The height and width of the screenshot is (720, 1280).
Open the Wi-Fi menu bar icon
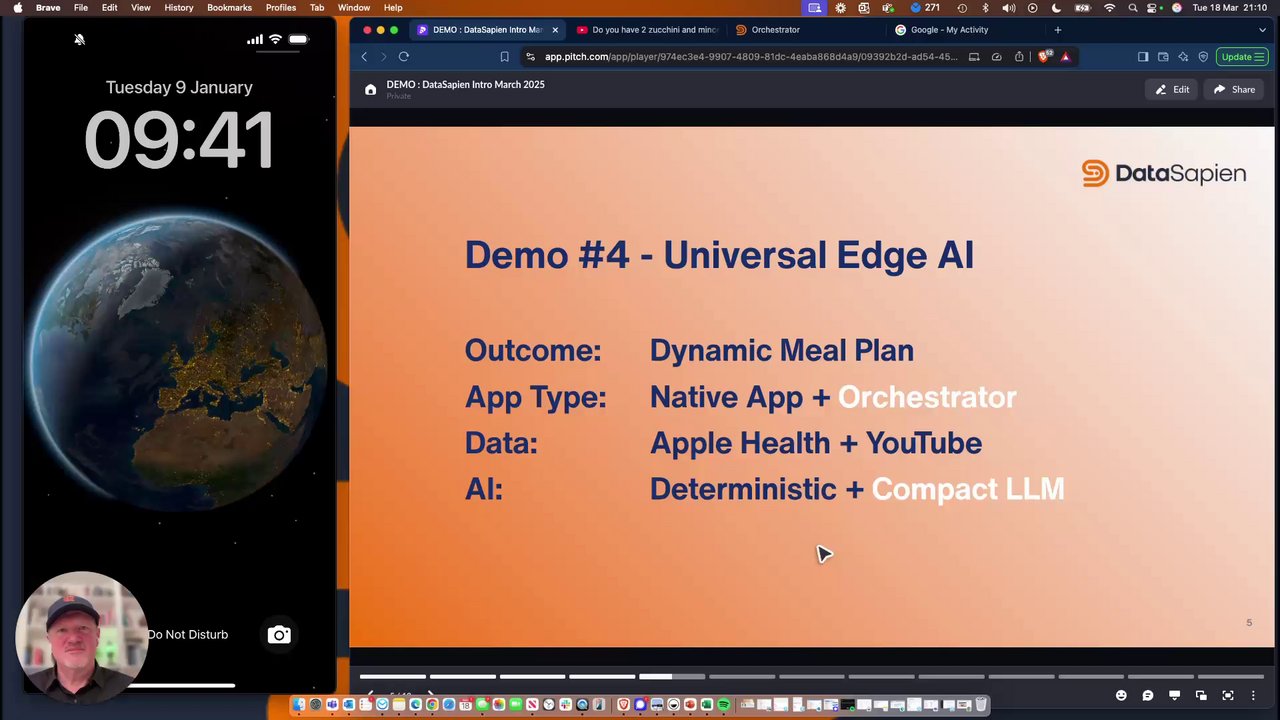(1109, 8)
